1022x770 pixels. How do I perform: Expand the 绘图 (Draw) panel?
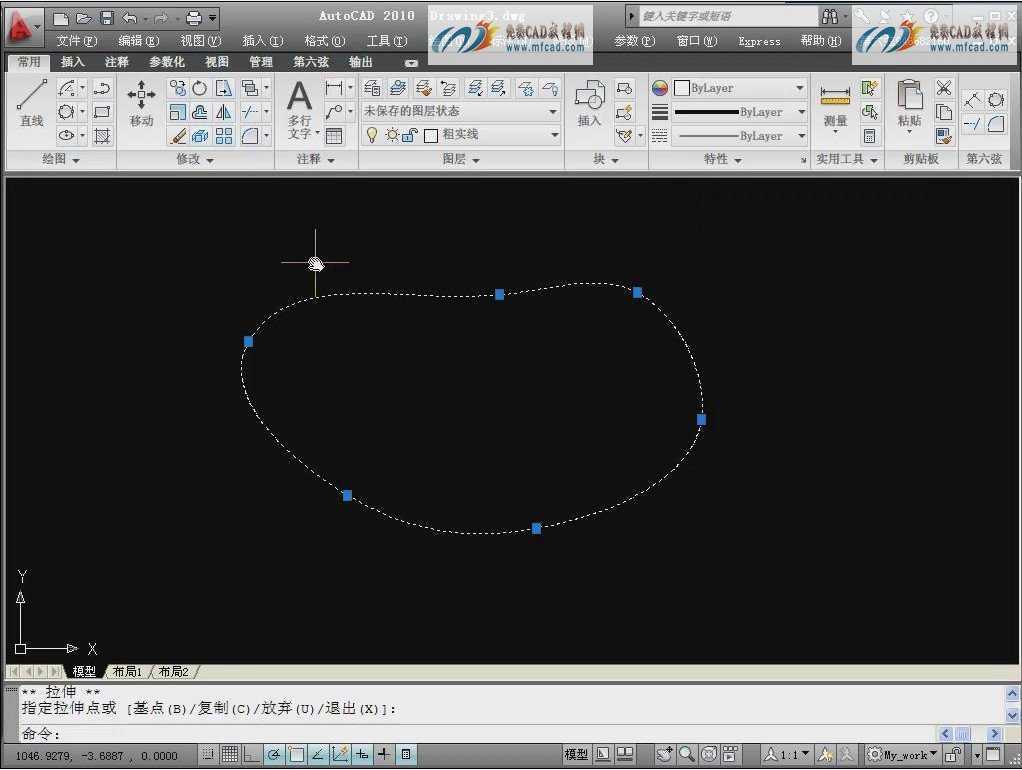tap(61, 159)
